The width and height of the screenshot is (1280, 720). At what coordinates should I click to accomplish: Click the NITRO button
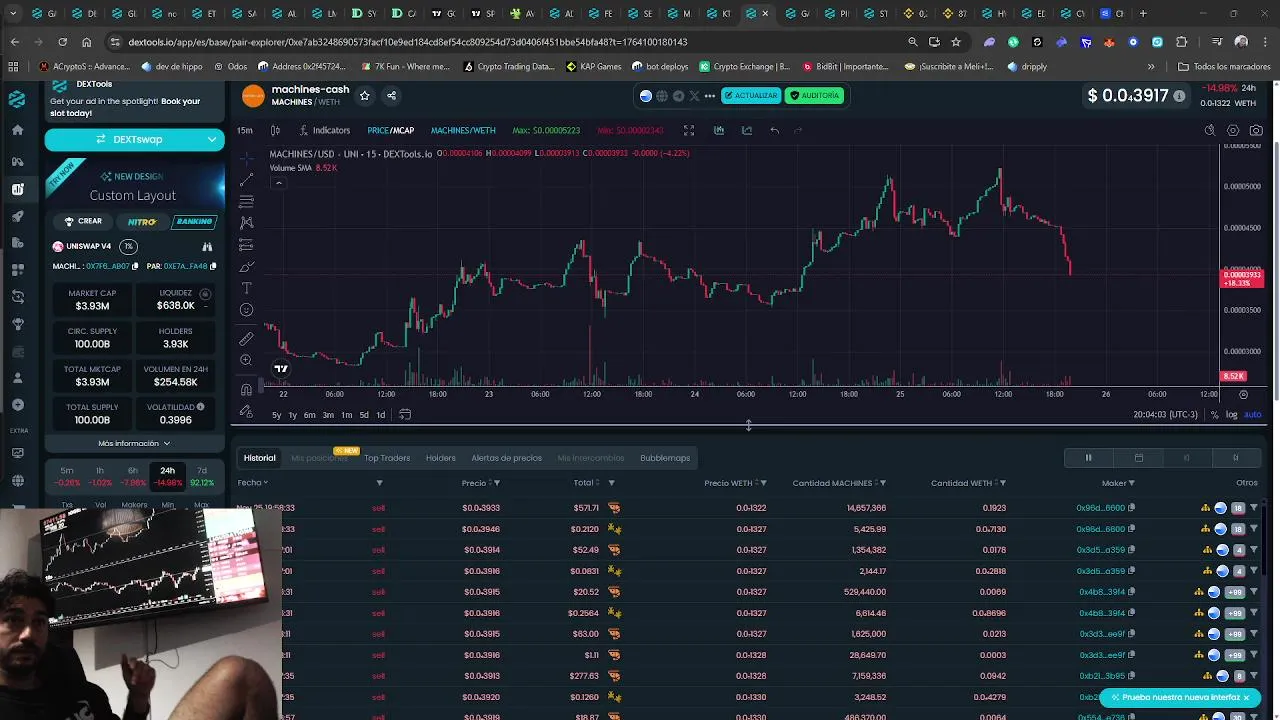point(141,221)
